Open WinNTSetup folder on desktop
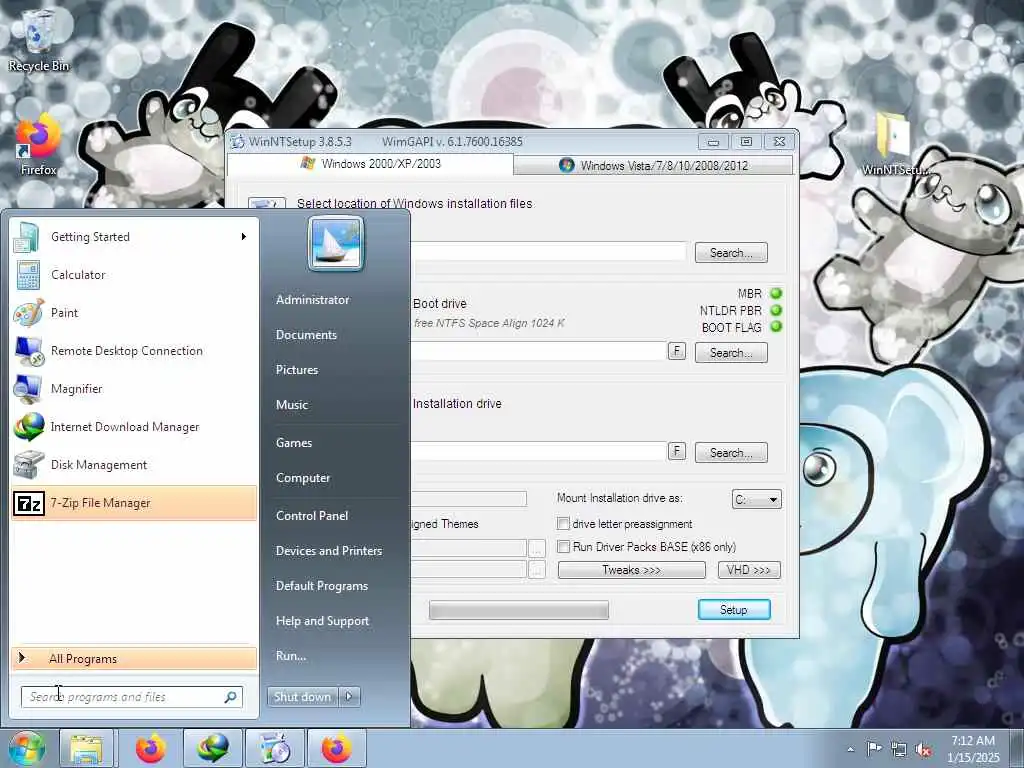1024x768 pixels. pos(895,145)
